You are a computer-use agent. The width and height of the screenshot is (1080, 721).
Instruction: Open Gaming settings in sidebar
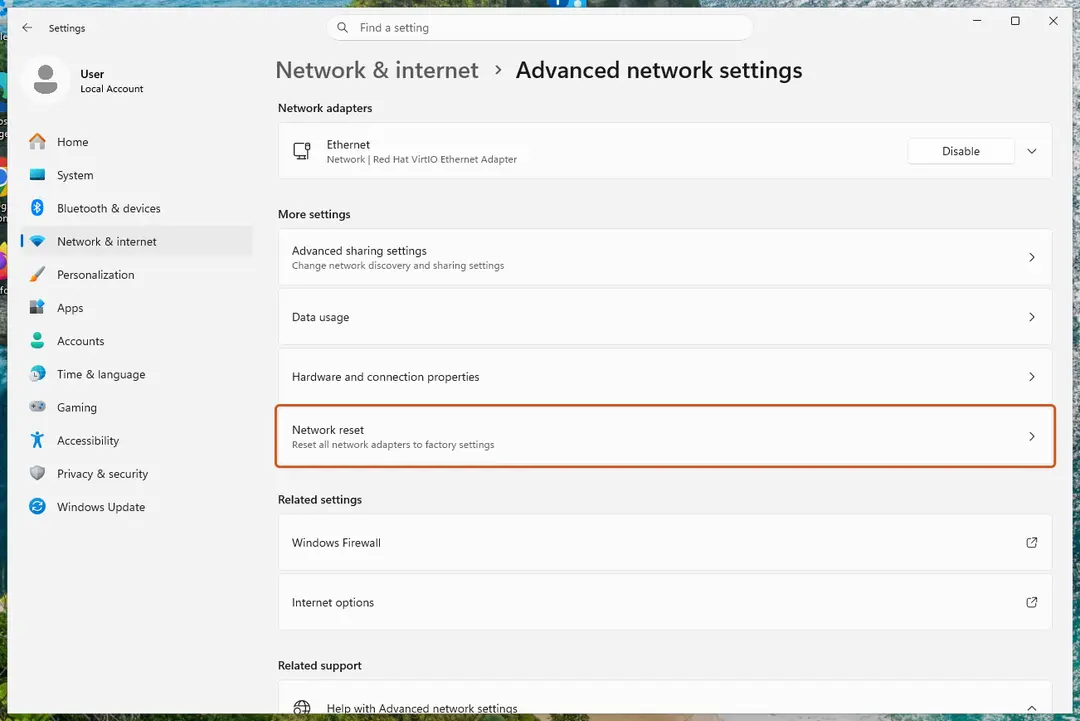pyautogui.click(x=136, y=407)
